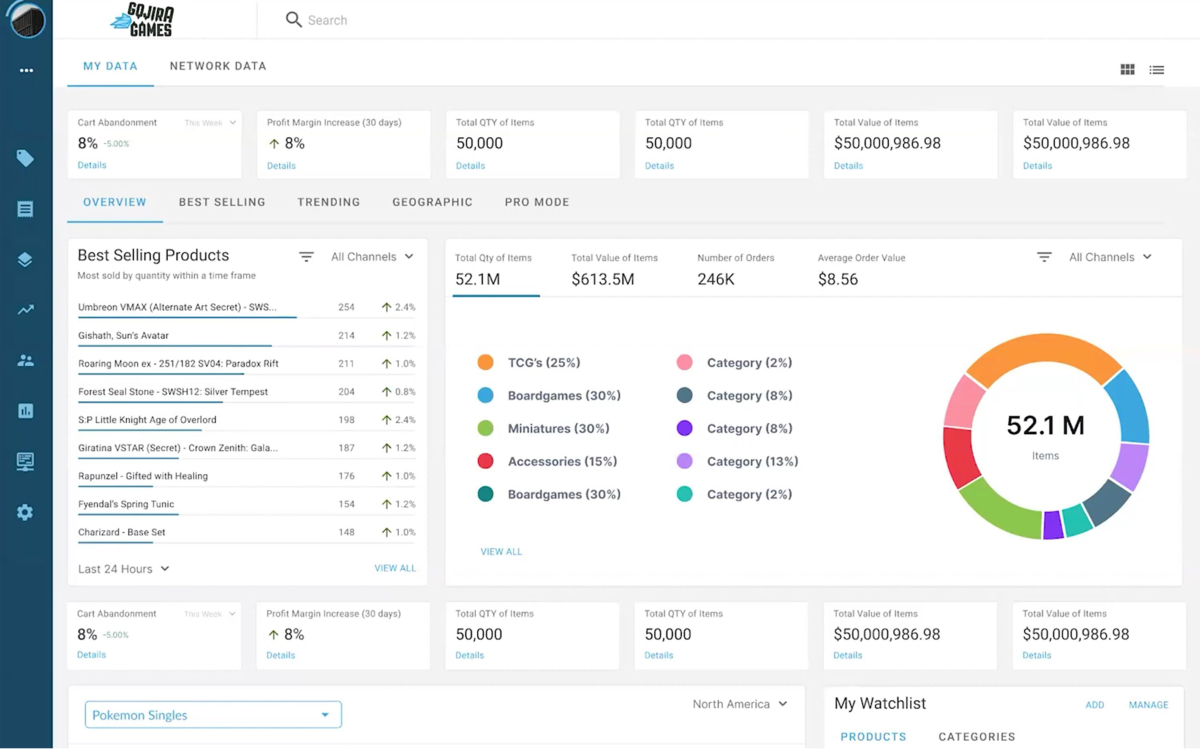This screenshot has width=1200, height=750.
Task: Select the Number of Orders 246K metric
Action: pyautogui.click(x=736, y=270)
